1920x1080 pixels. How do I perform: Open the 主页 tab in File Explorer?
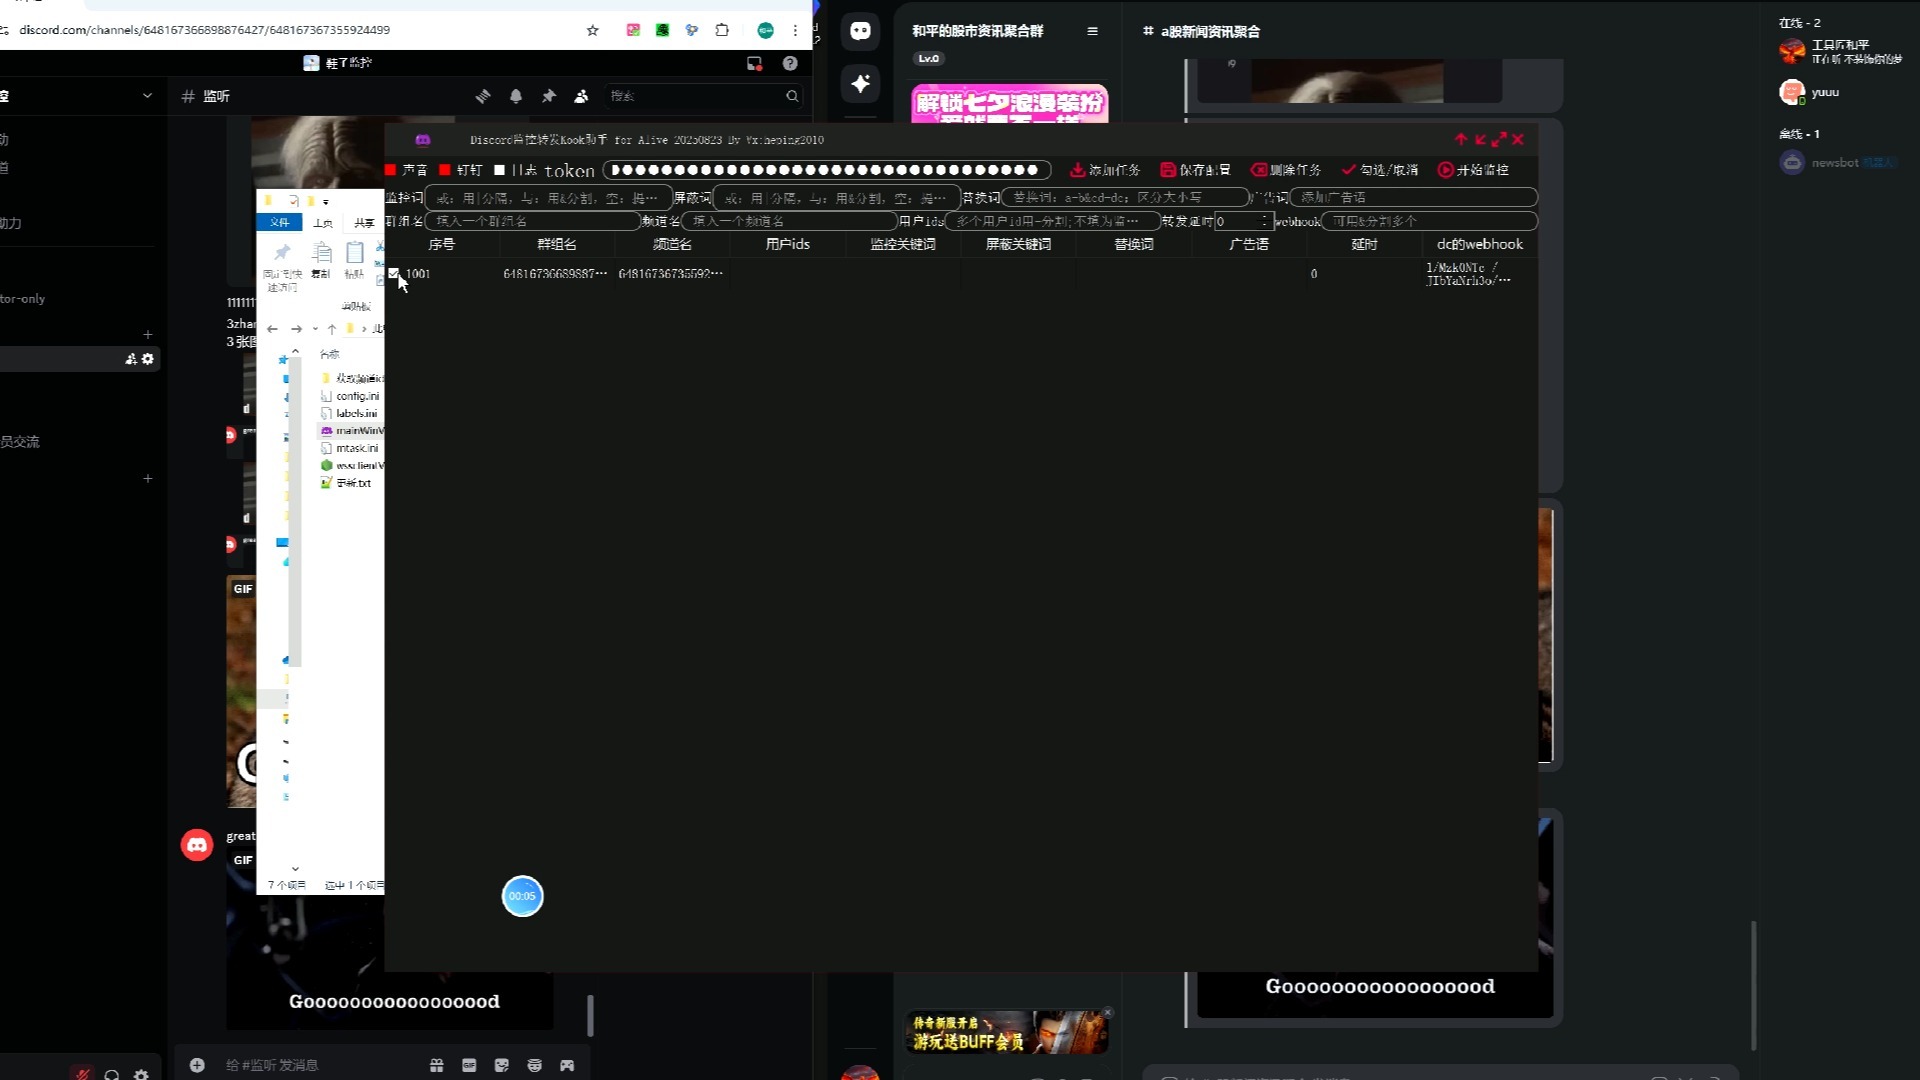tap(323, 222)
